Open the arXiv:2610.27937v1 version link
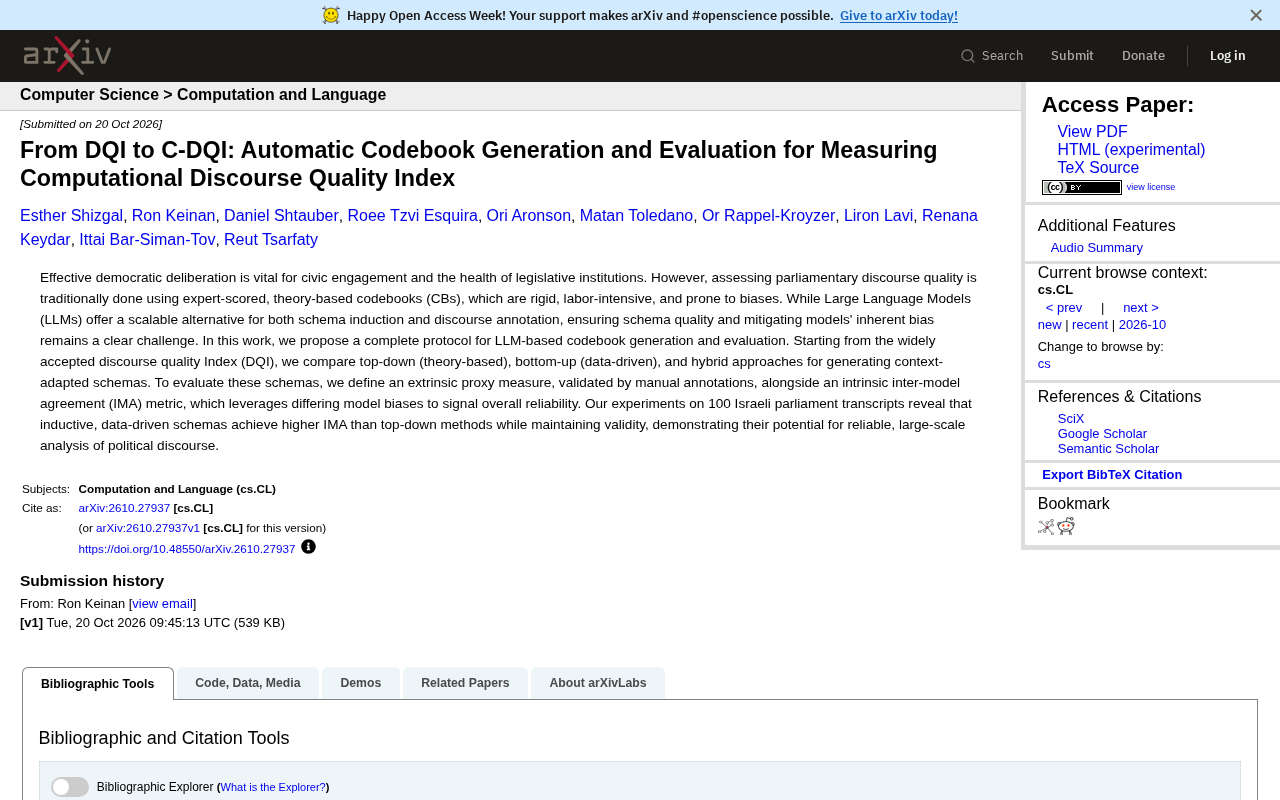Screen dimensions: 1280x800 tap(148, 528)
